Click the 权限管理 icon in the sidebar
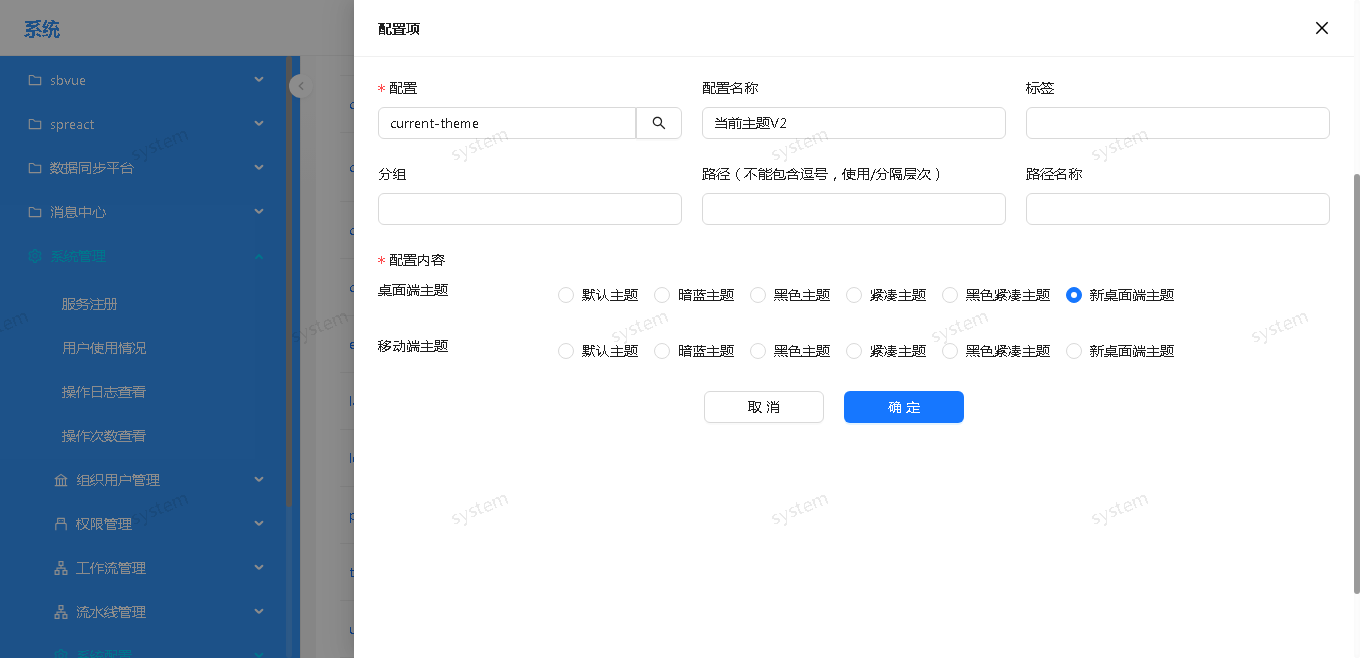The image size is (1360, 658). click(x=61, y=524)
